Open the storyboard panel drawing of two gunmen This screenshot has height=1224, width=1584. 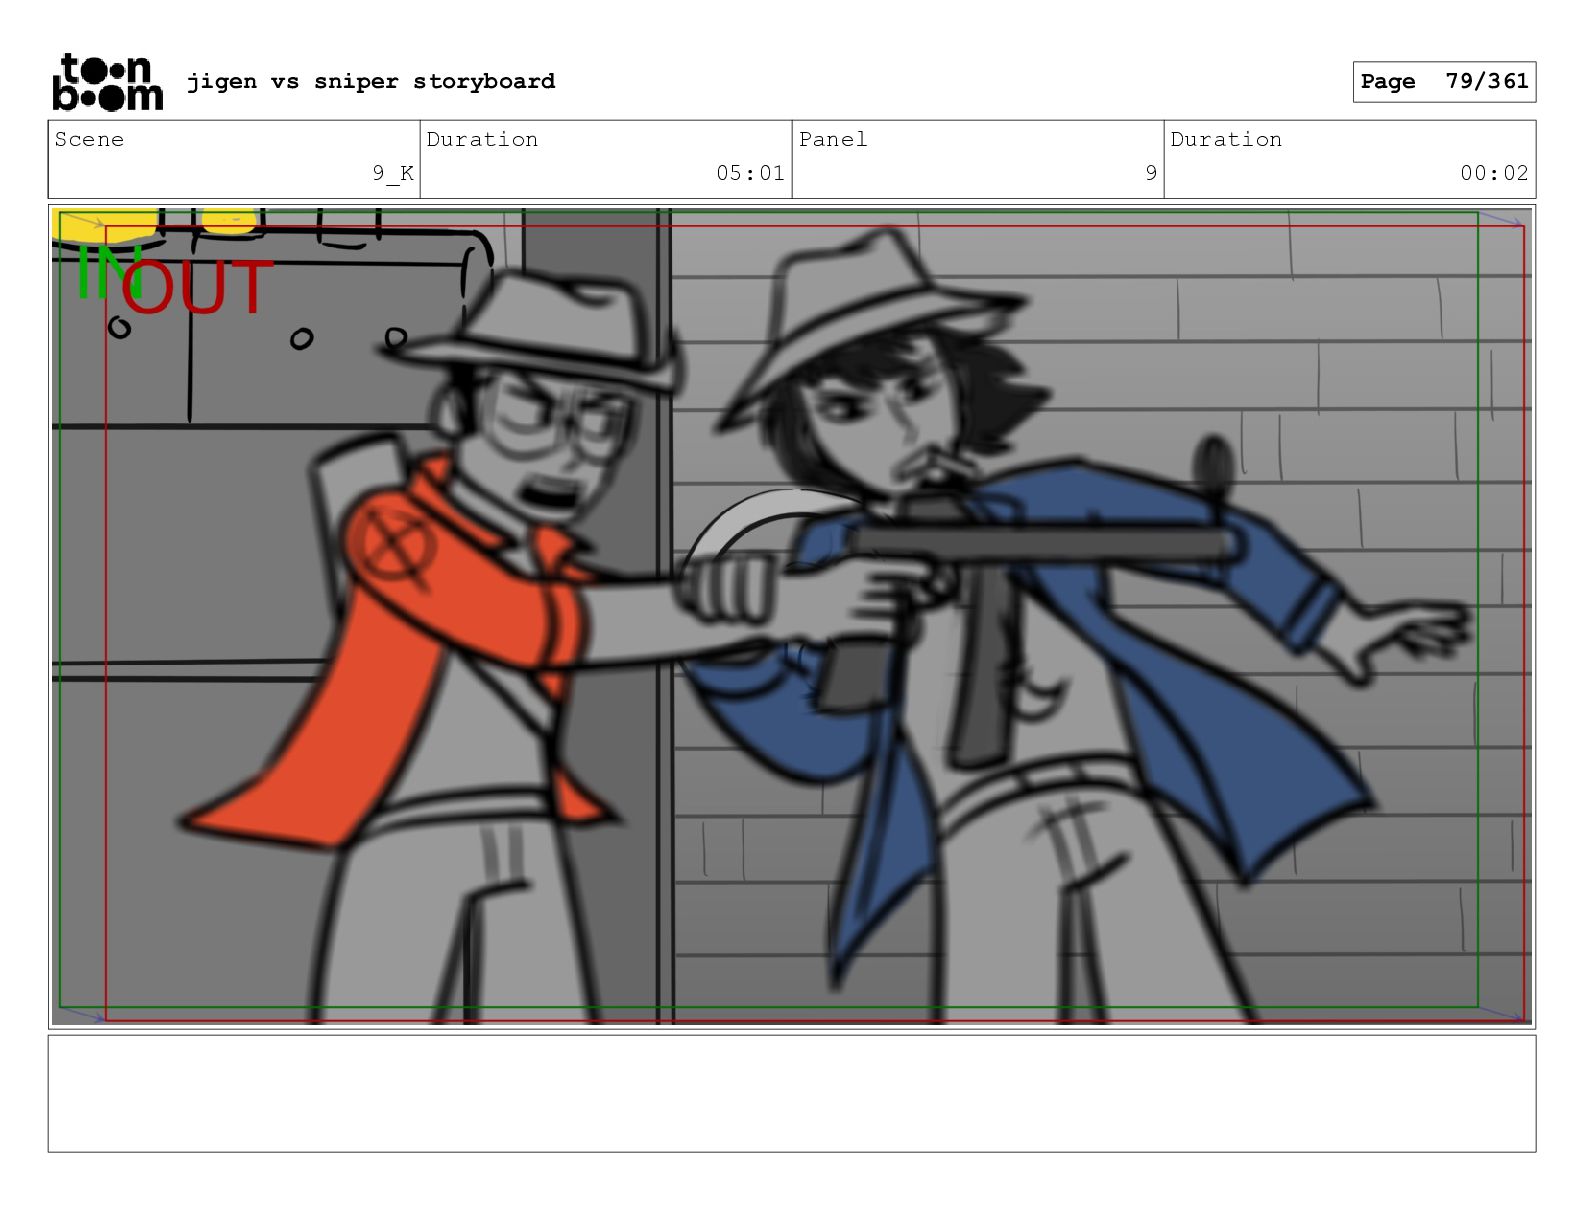(x=792, y=616)
